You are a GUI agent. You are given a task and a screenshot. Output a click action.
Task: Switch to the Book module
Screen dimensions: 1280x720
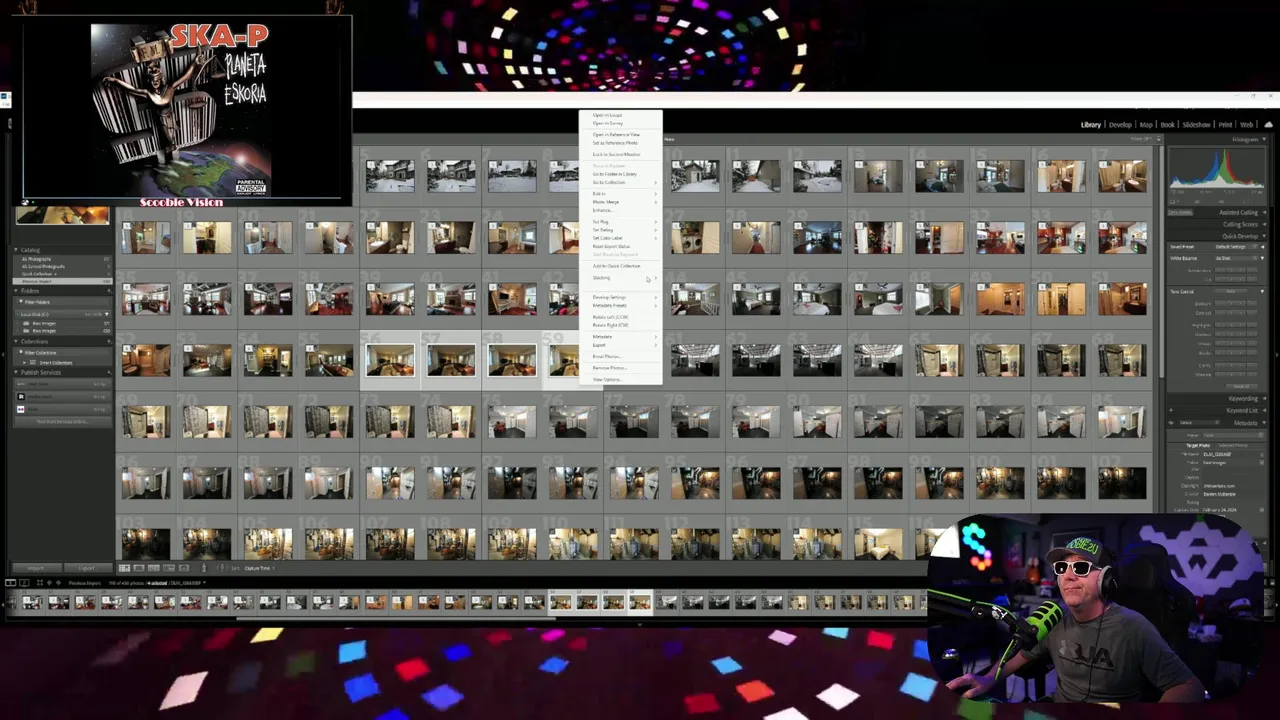click(1168, 125)
